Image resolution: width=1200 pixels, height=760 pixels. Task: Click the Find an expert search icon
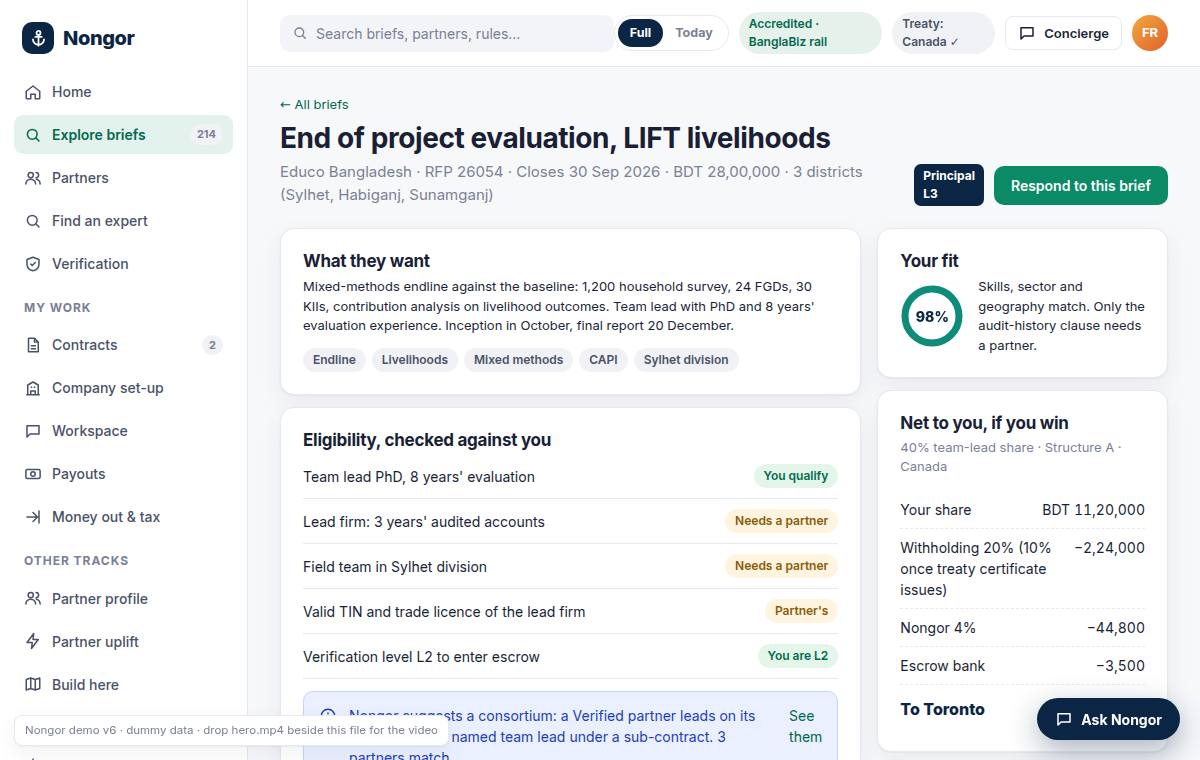click(x=33, y=221)
